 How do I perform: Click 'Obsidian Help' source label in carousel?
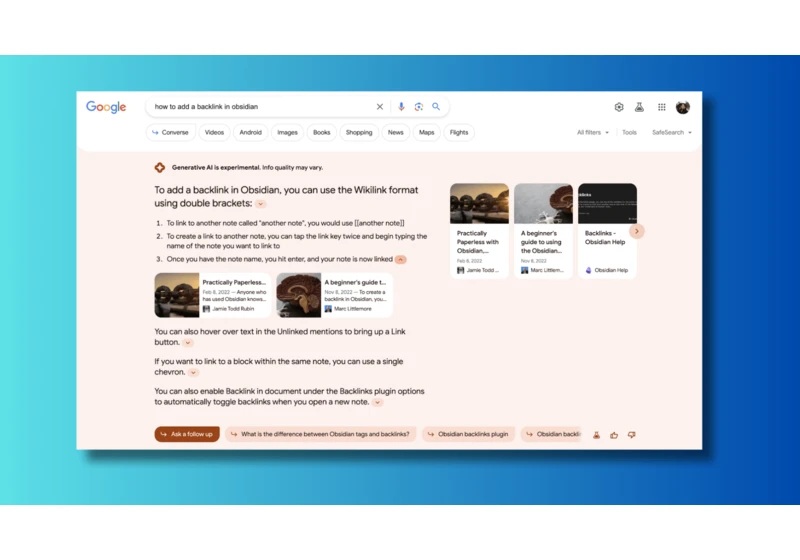(x=611, y=270)
